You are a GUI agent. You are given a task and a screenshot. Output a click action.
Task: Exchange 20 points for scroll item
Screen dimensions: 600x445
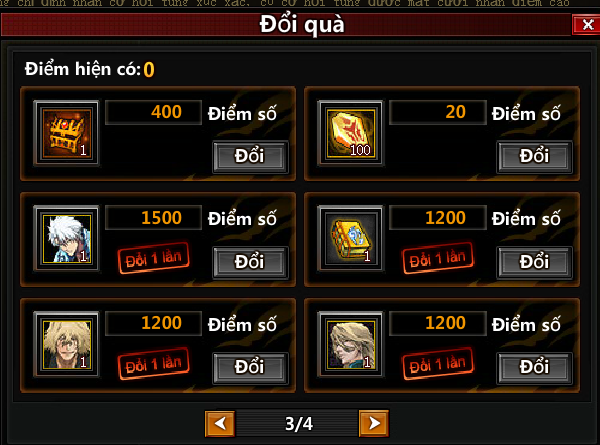[535, 156]
